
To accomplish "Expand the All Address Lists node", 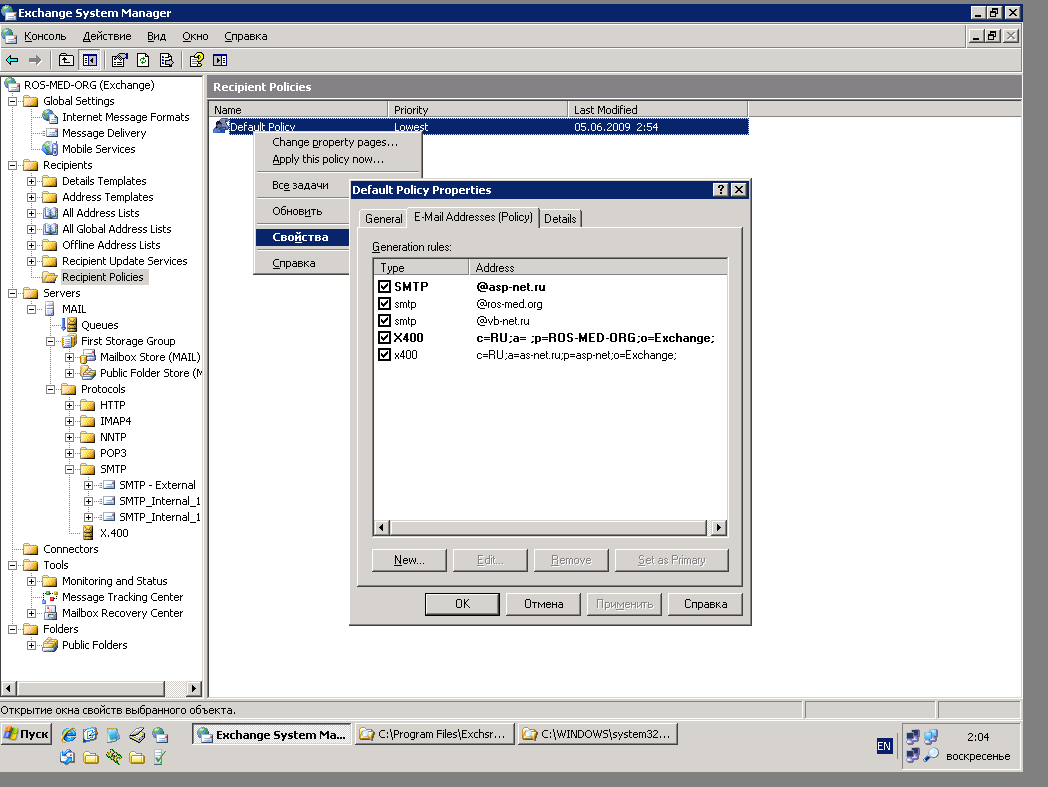I will (31, 213).
